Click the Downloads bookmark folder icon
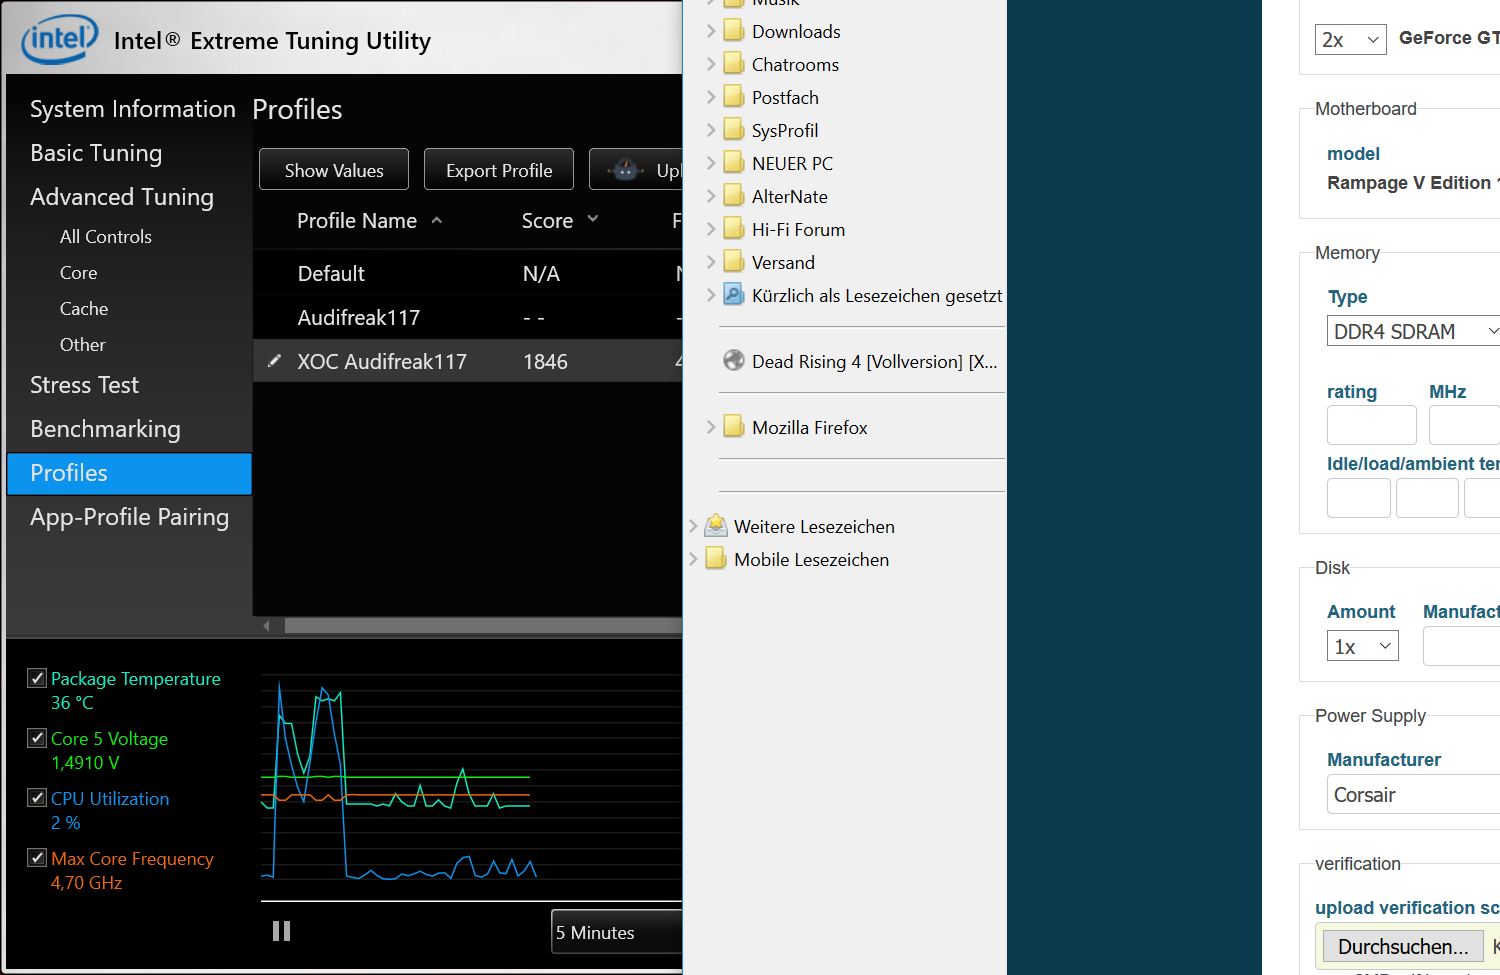The image size is (1500, 975). pos(734,31)
